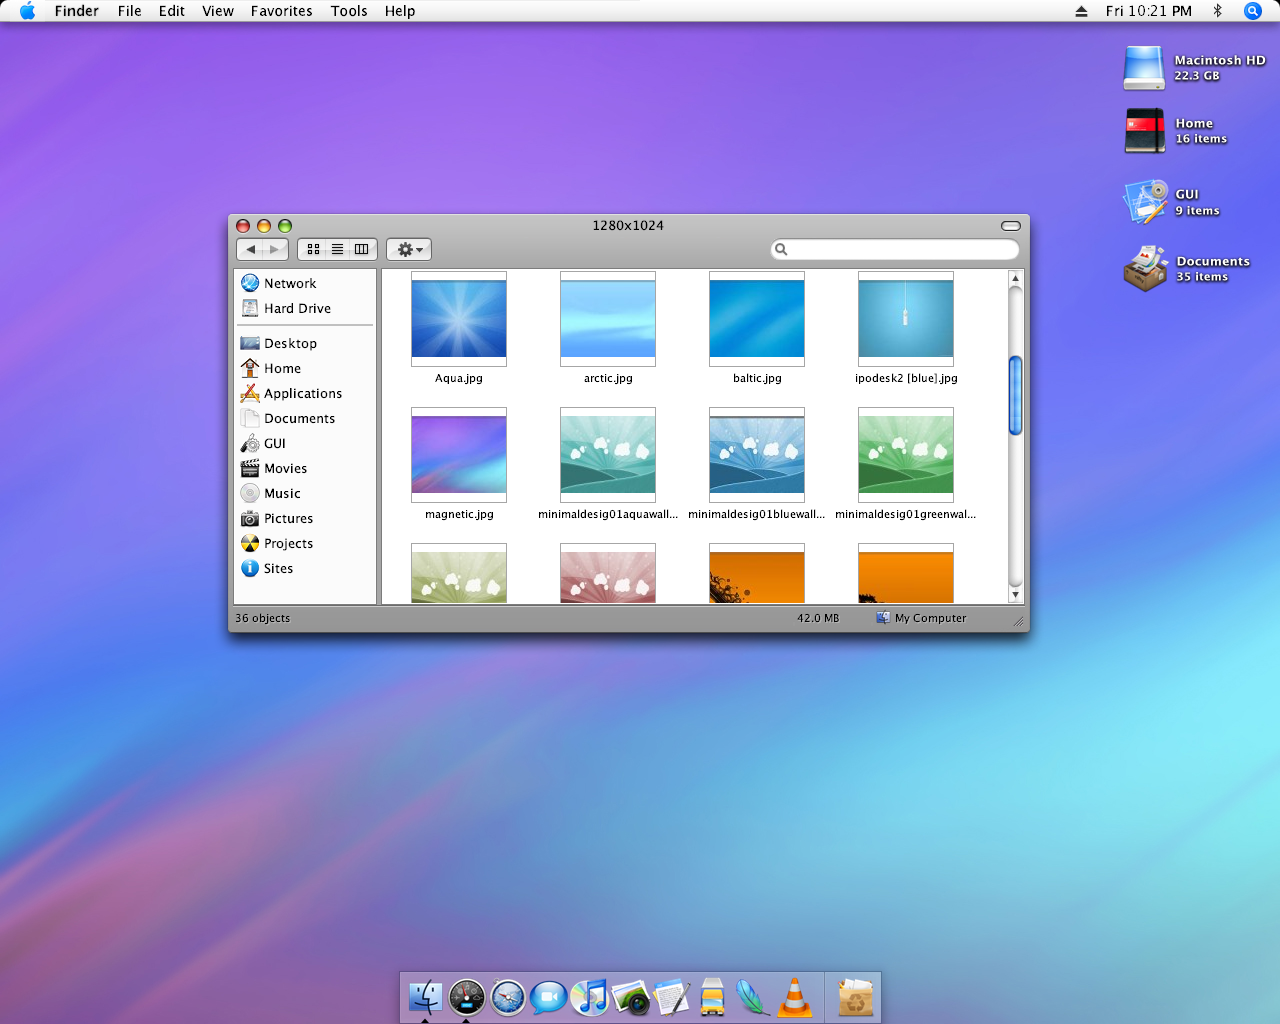Open the GUI folder desktop icon

[1144, 202]
